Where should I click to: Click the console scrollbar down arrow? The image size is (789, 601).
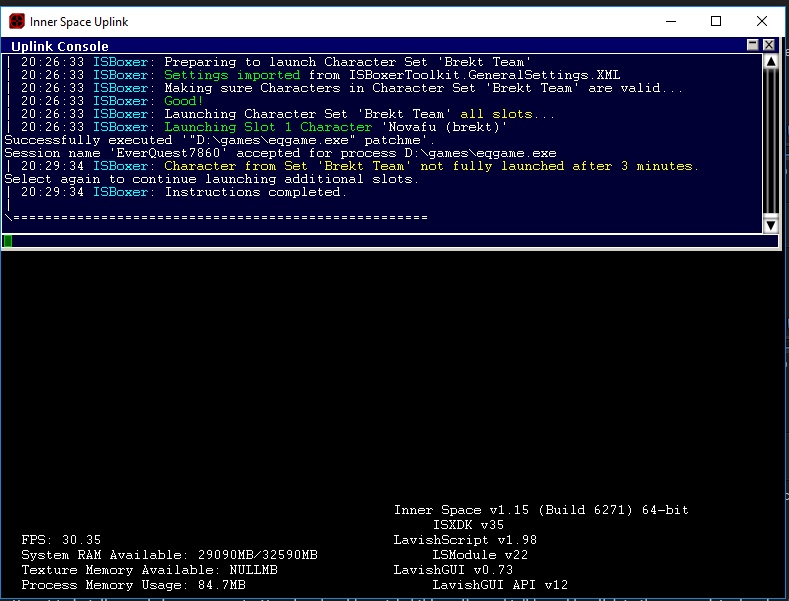(x=770, y=226)
